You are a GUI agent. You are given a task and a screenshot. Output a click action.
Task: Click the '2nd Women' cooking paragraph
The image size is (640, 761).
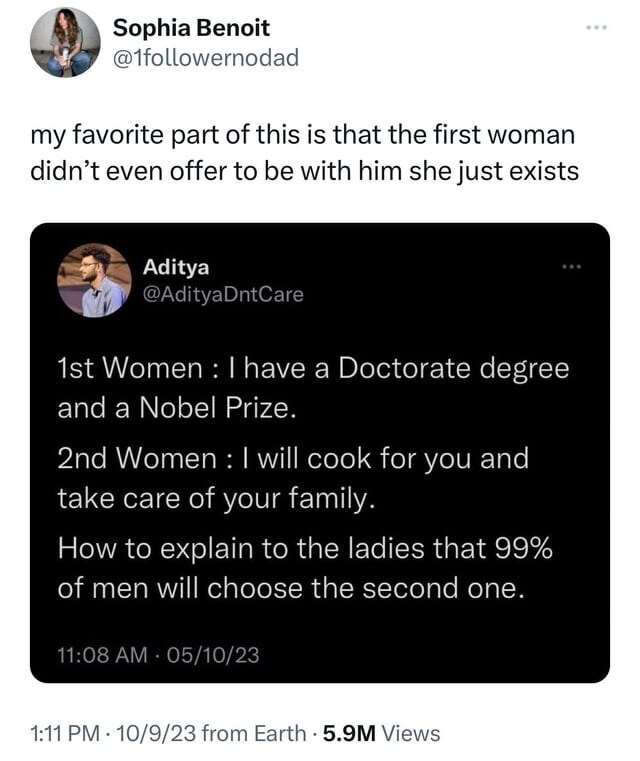(x=293, y=479)
